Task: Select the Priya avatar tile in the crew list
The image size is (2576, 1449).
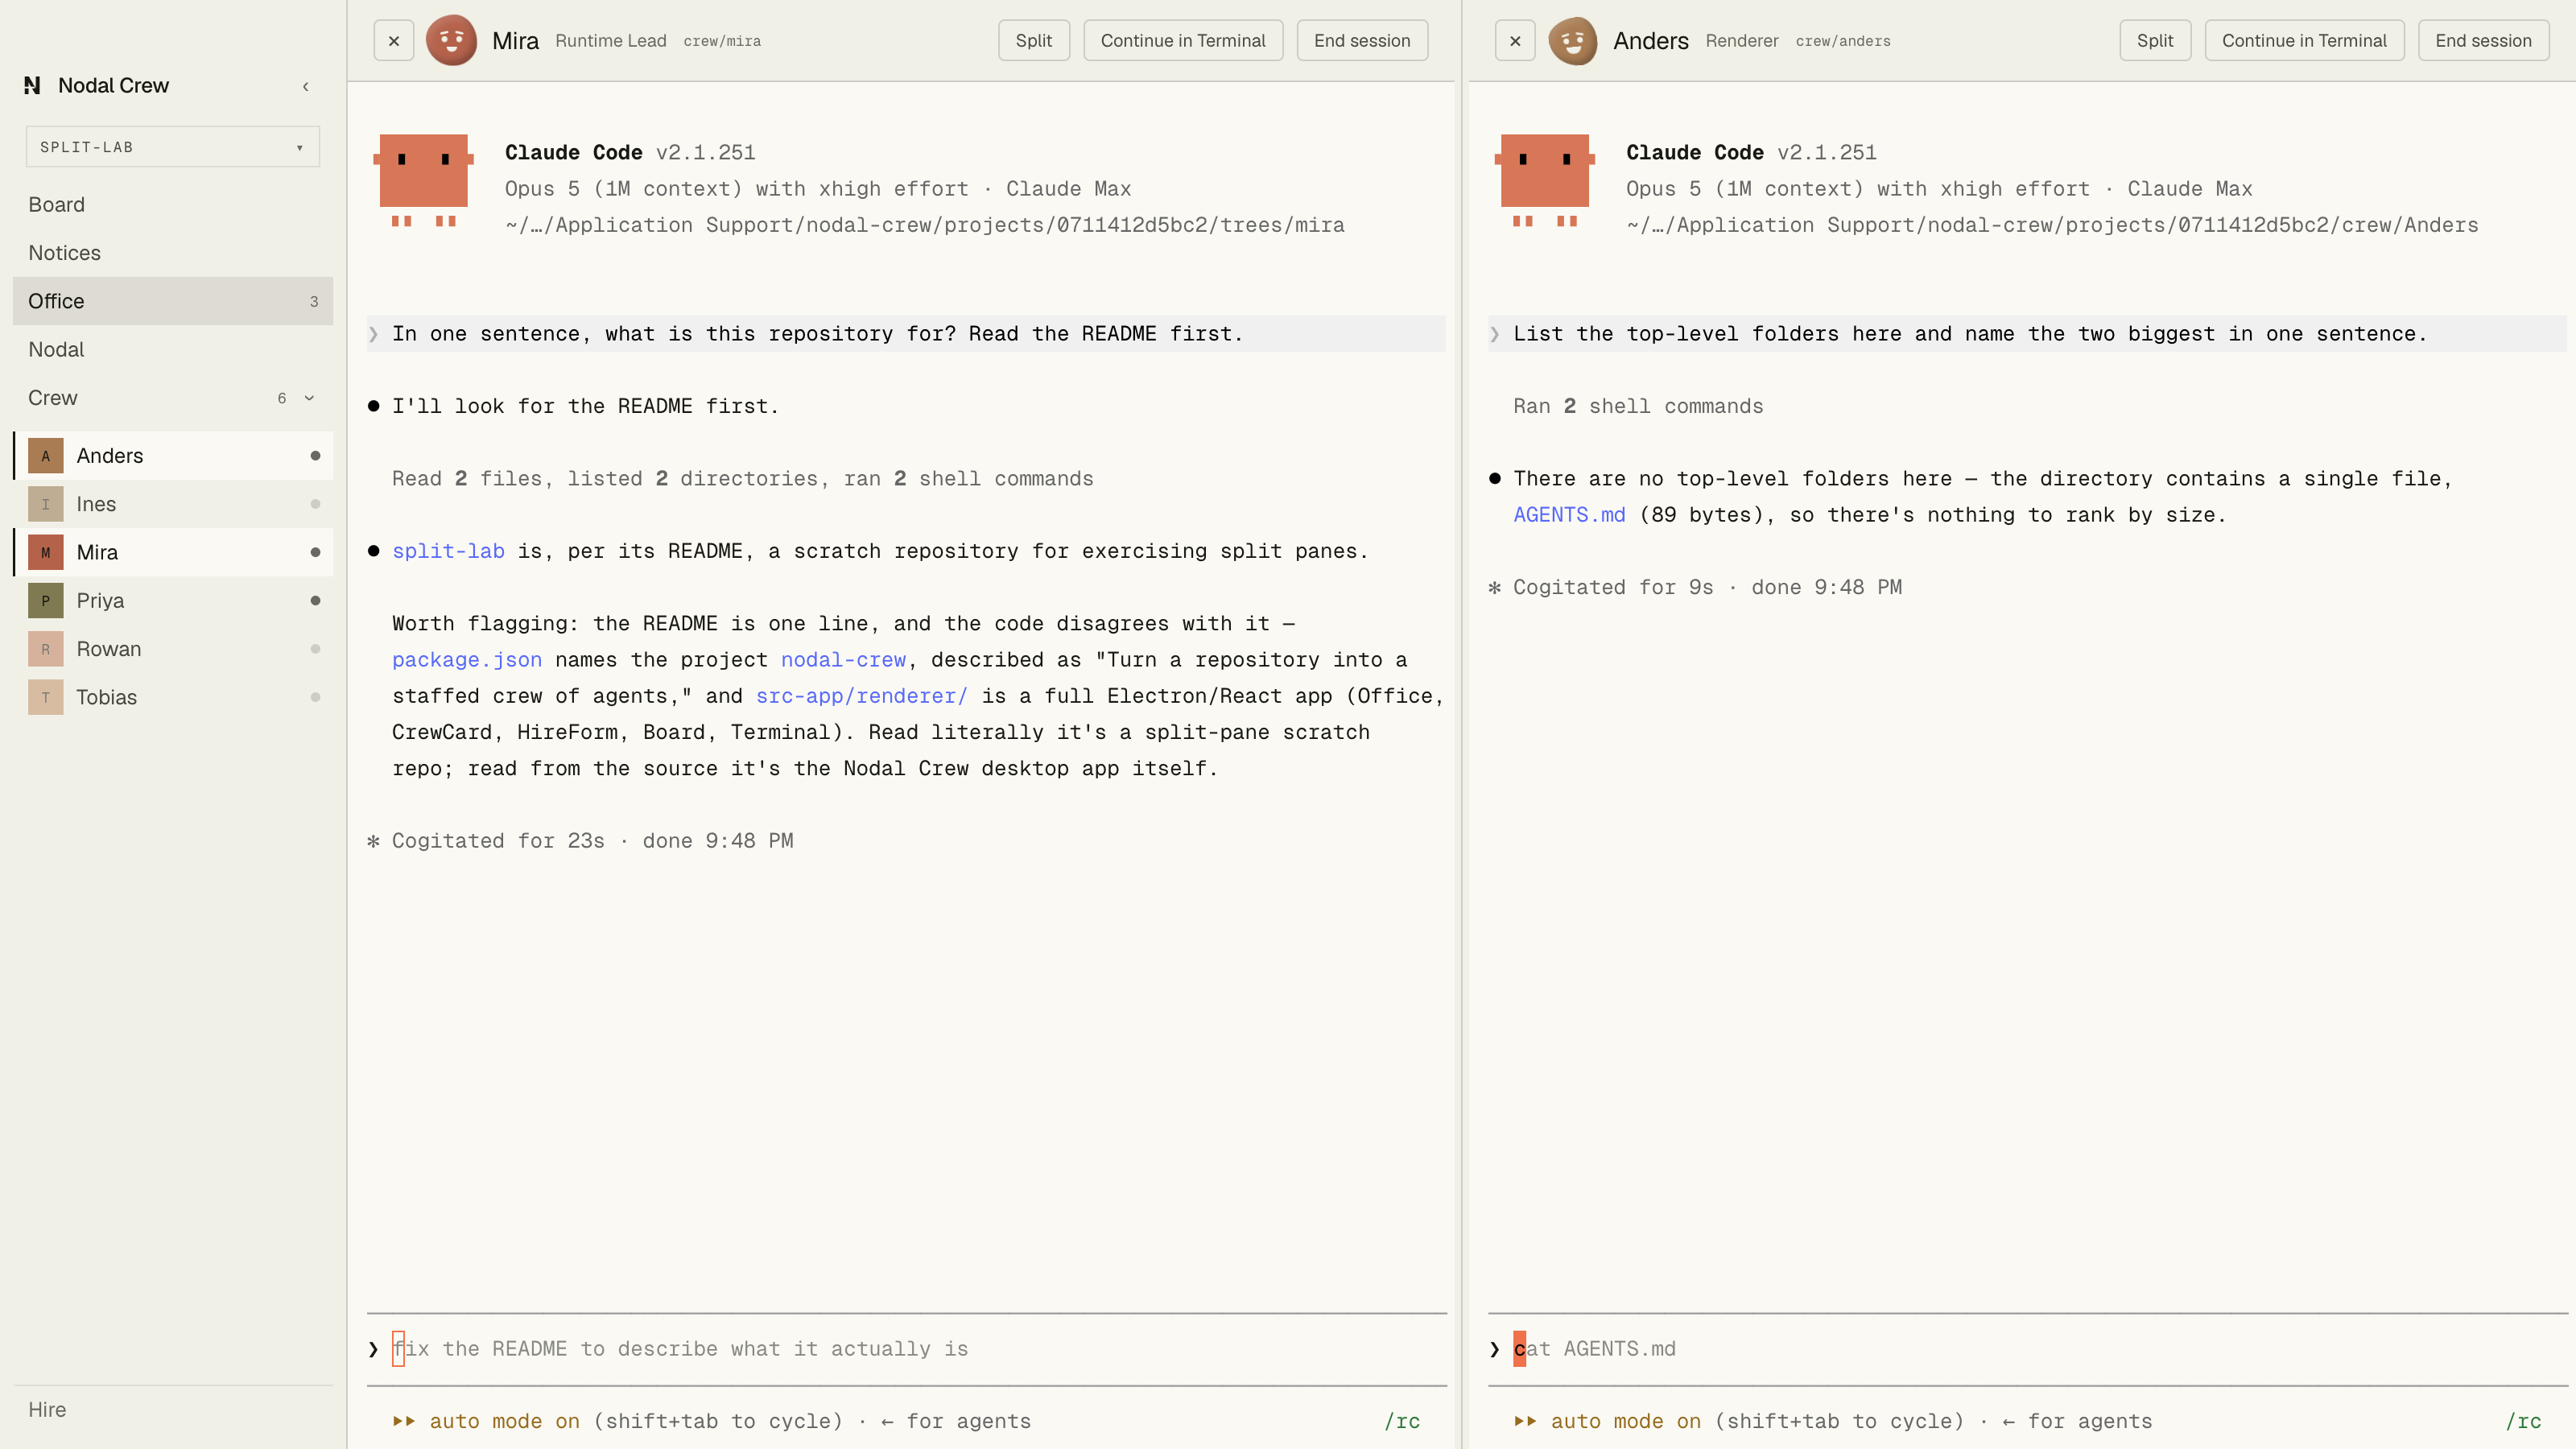Action: tap(46, 601)
